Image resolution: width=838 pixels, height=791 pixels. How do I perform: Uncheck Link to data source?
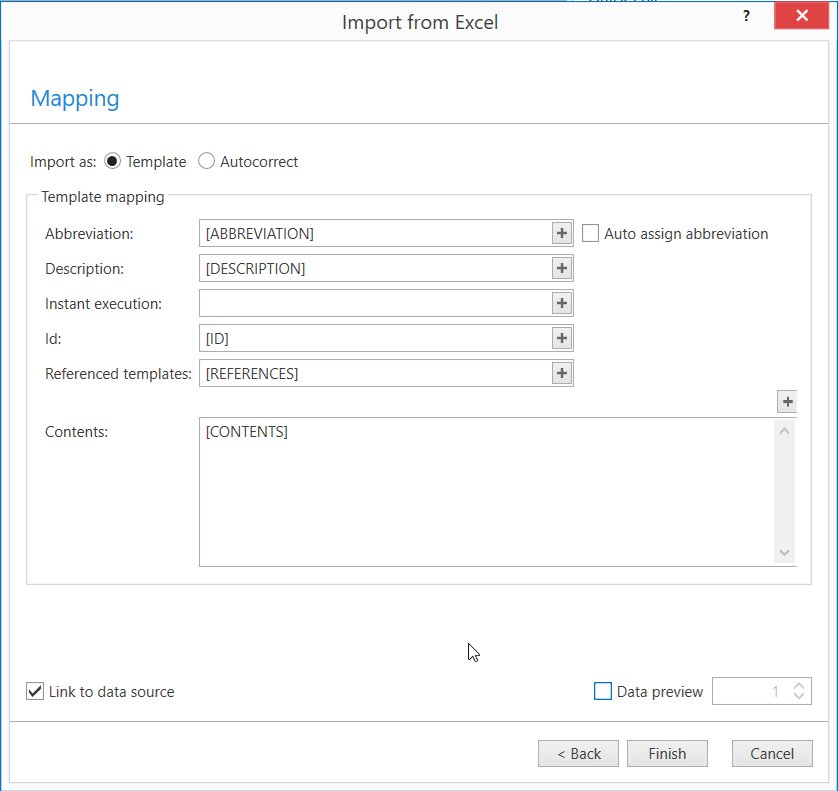(x=35, y=691)
